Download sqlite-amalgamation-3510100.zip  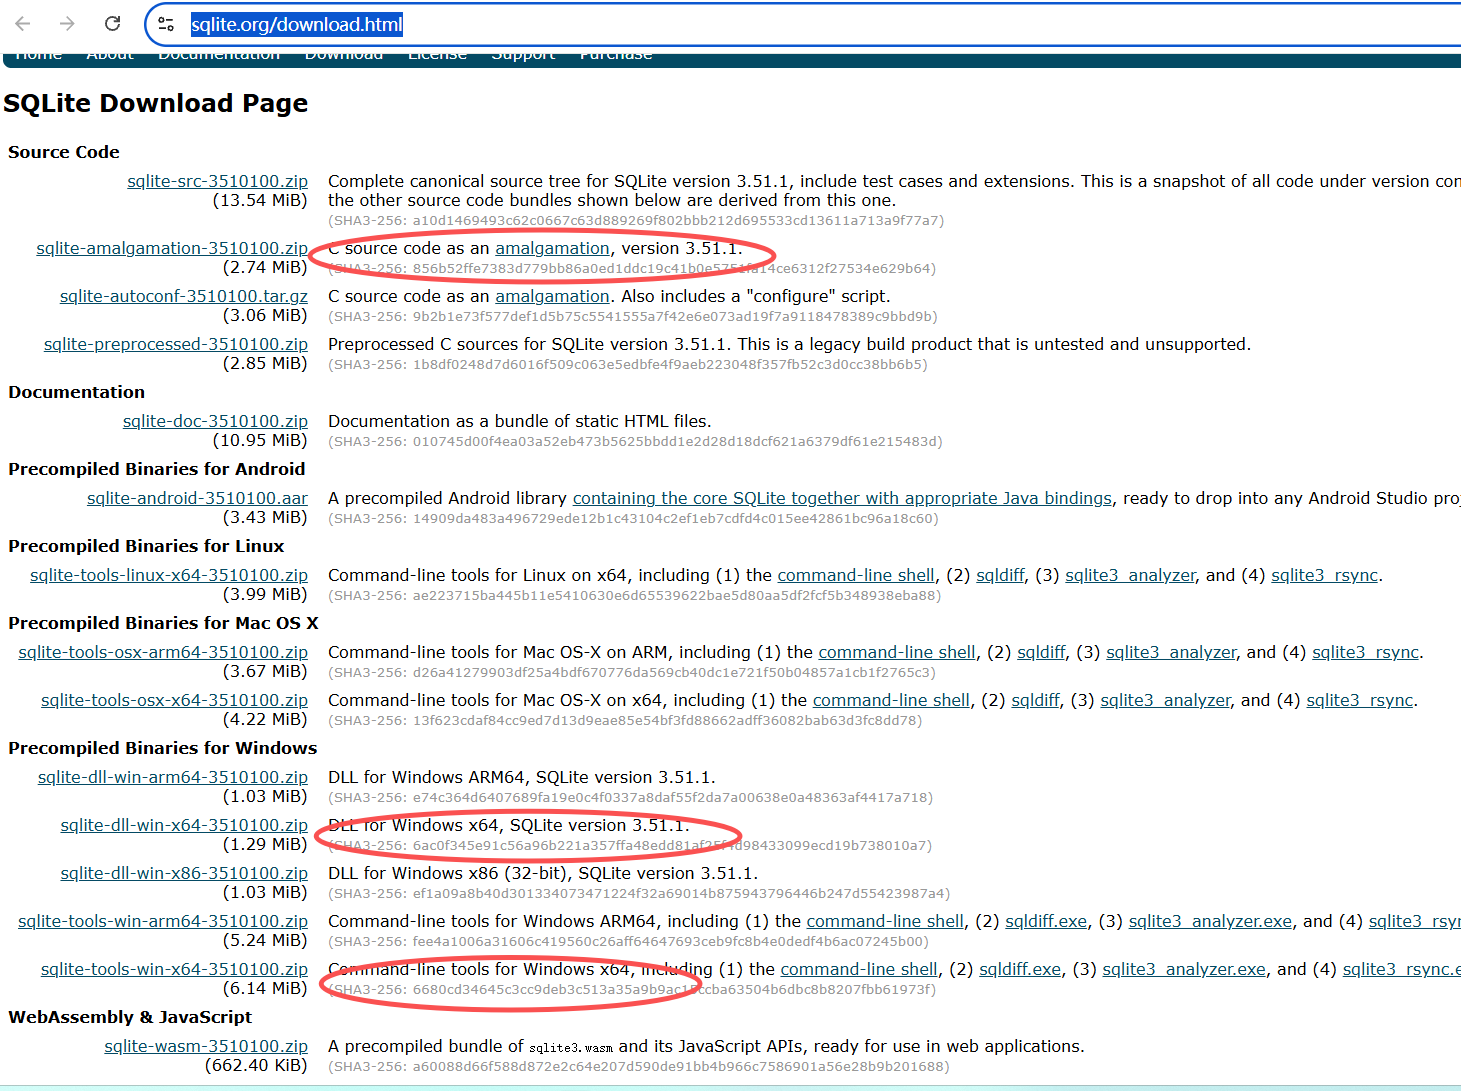(x=172, y=248)
